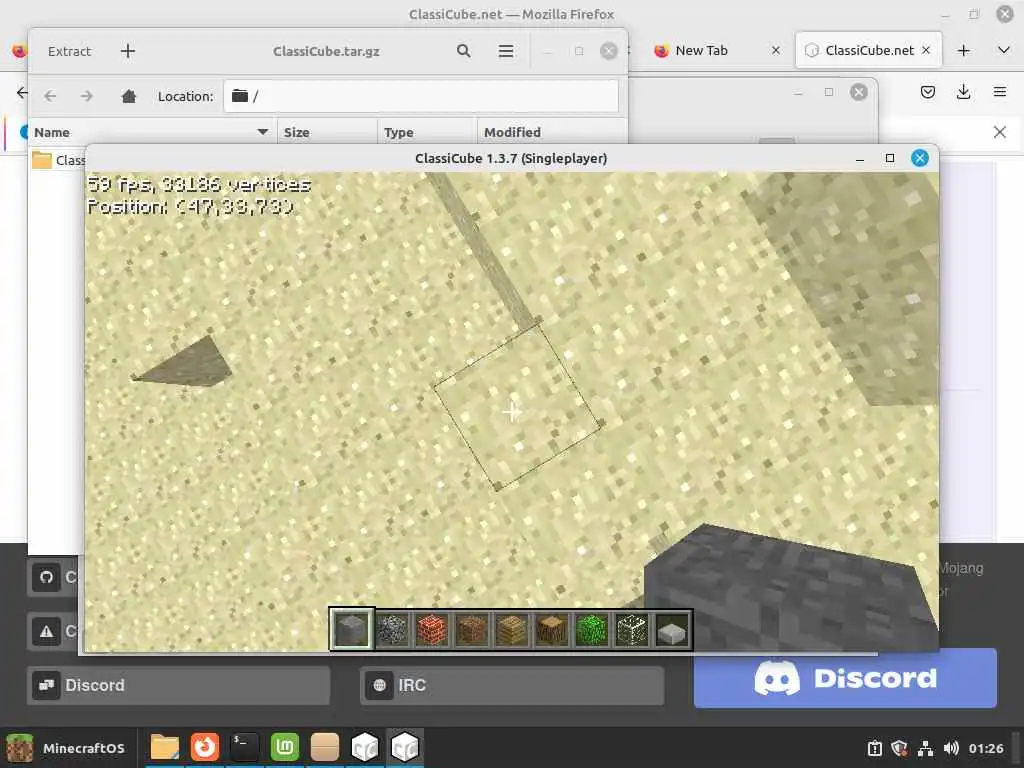Viewport: 1024px width, 768px height.
Task: Click the plus icon next to Extract
Action: [x=128, y=51]
